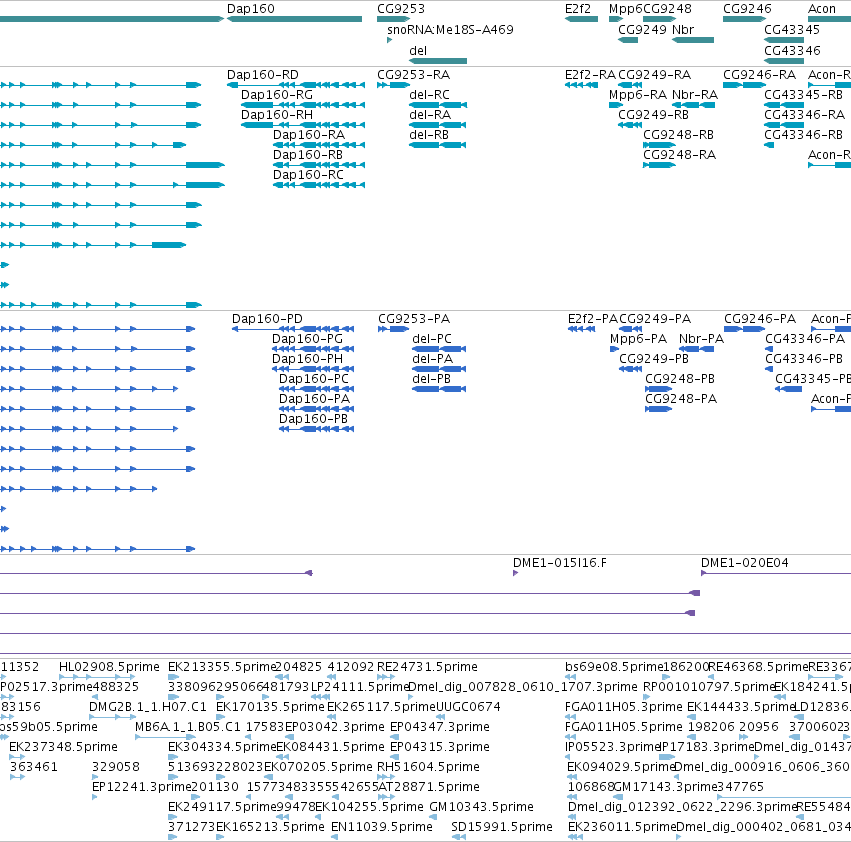Select the CG9249 gene label
This screenshot has height=842, width=851.
(x=643, y=29)
